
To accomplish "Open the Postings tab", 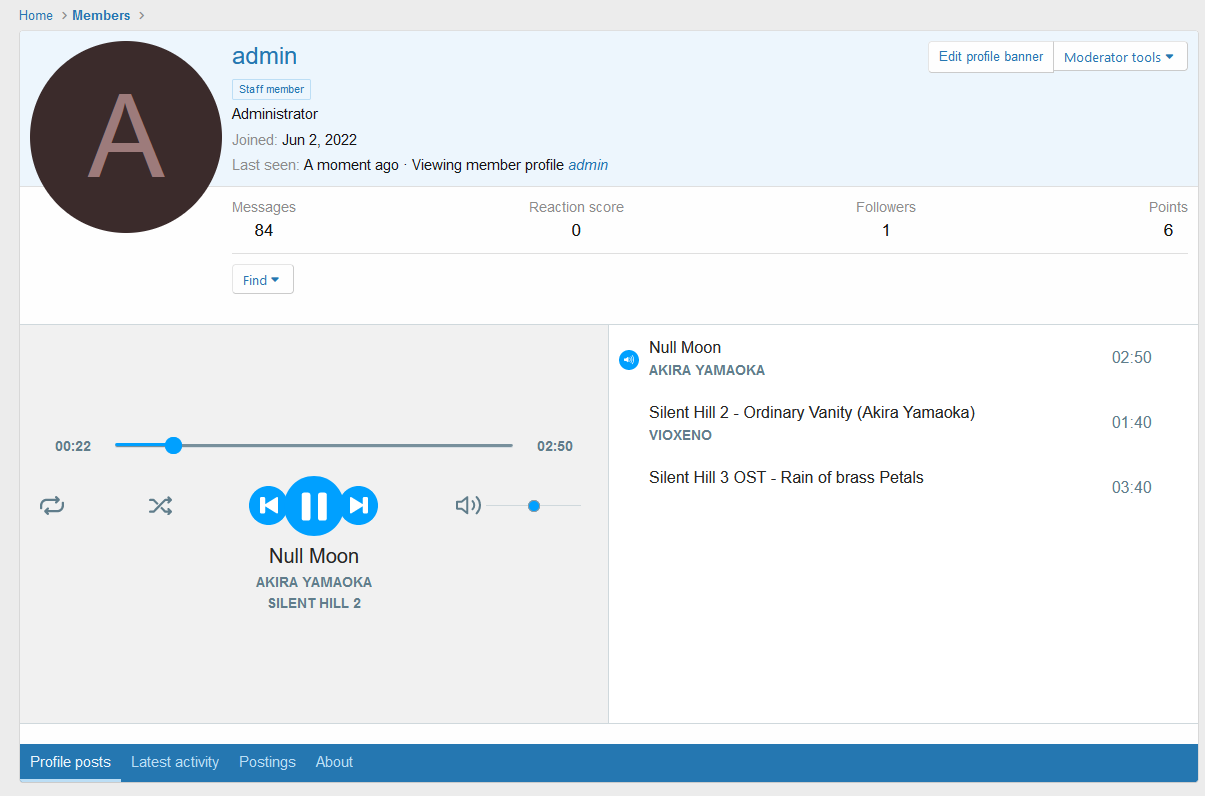I will point(267,762).
